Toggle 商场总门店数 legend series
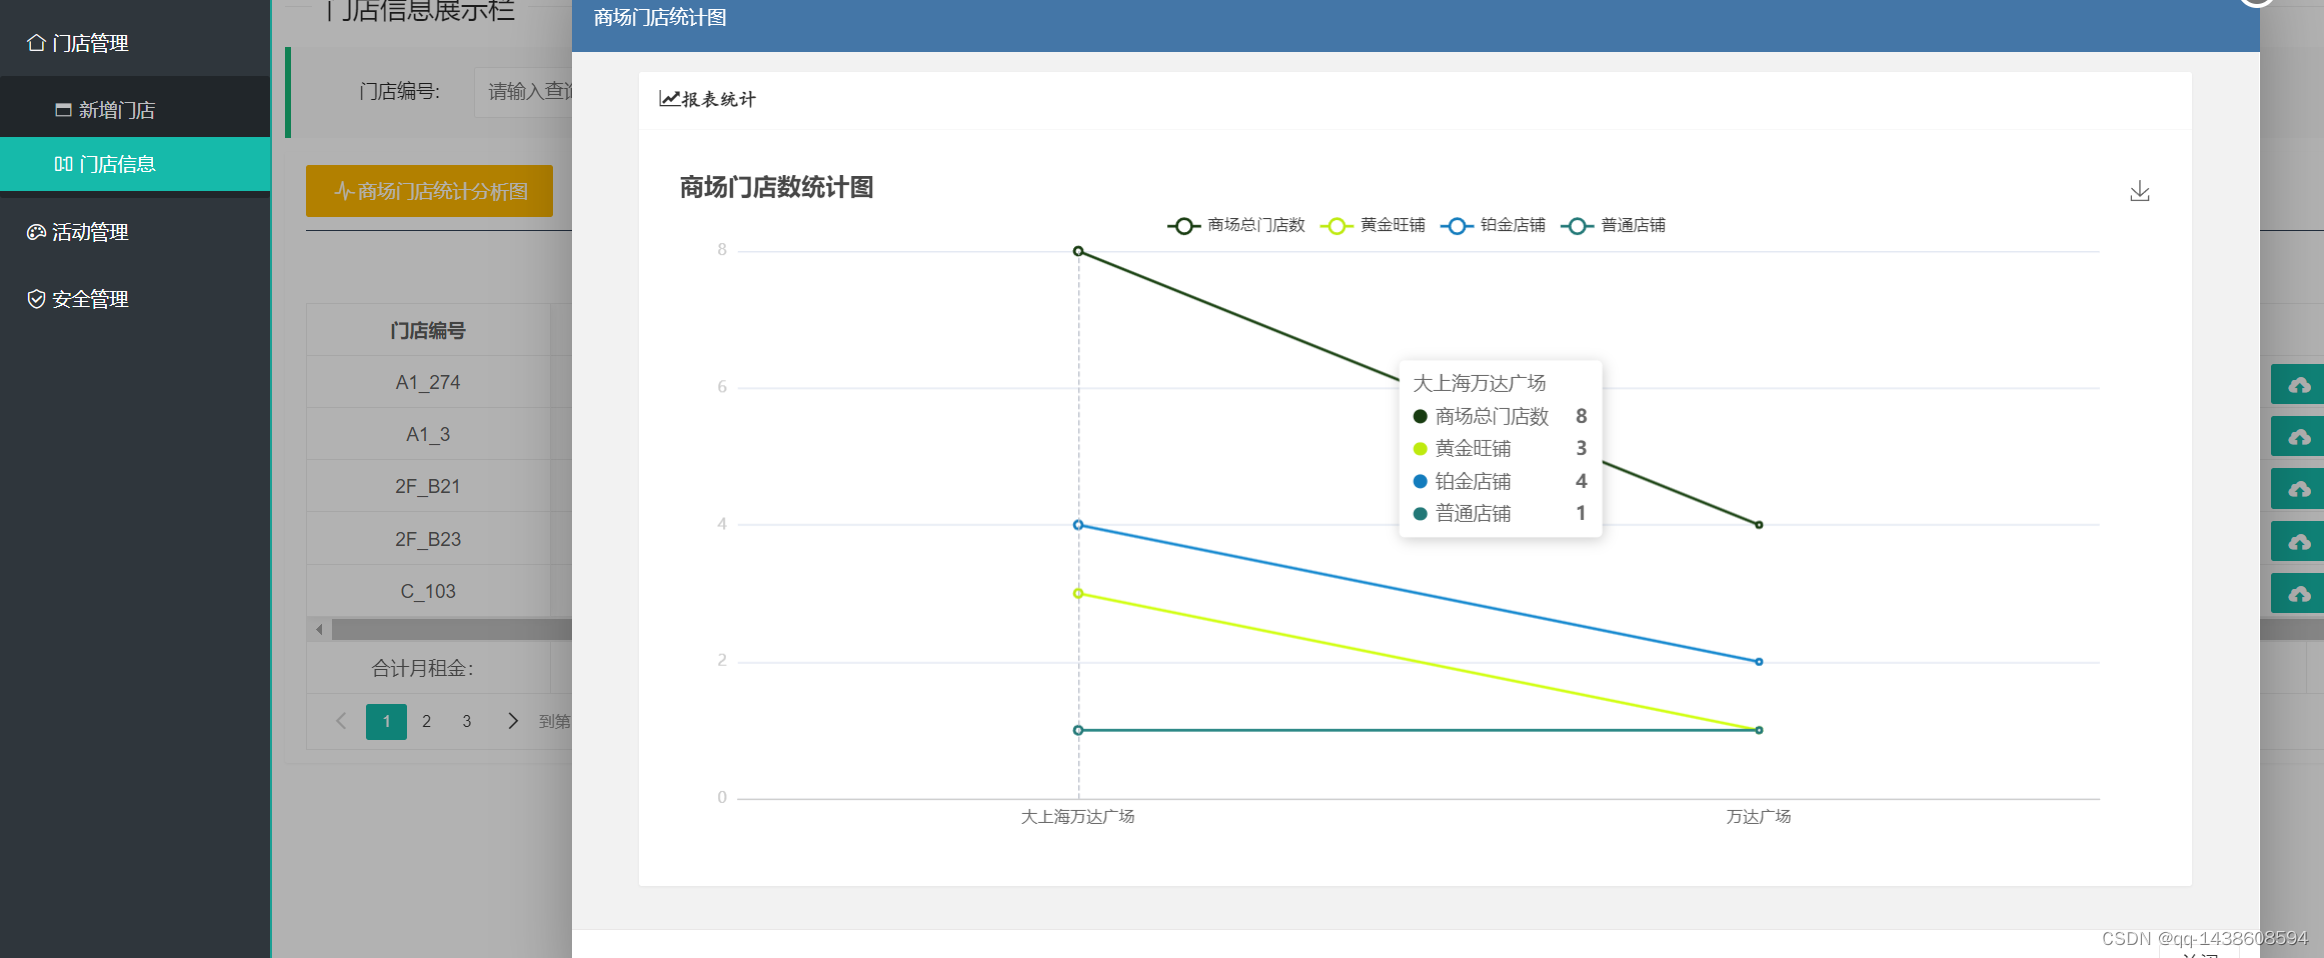Screen dimensions: 2324x958 point(1237,225)
